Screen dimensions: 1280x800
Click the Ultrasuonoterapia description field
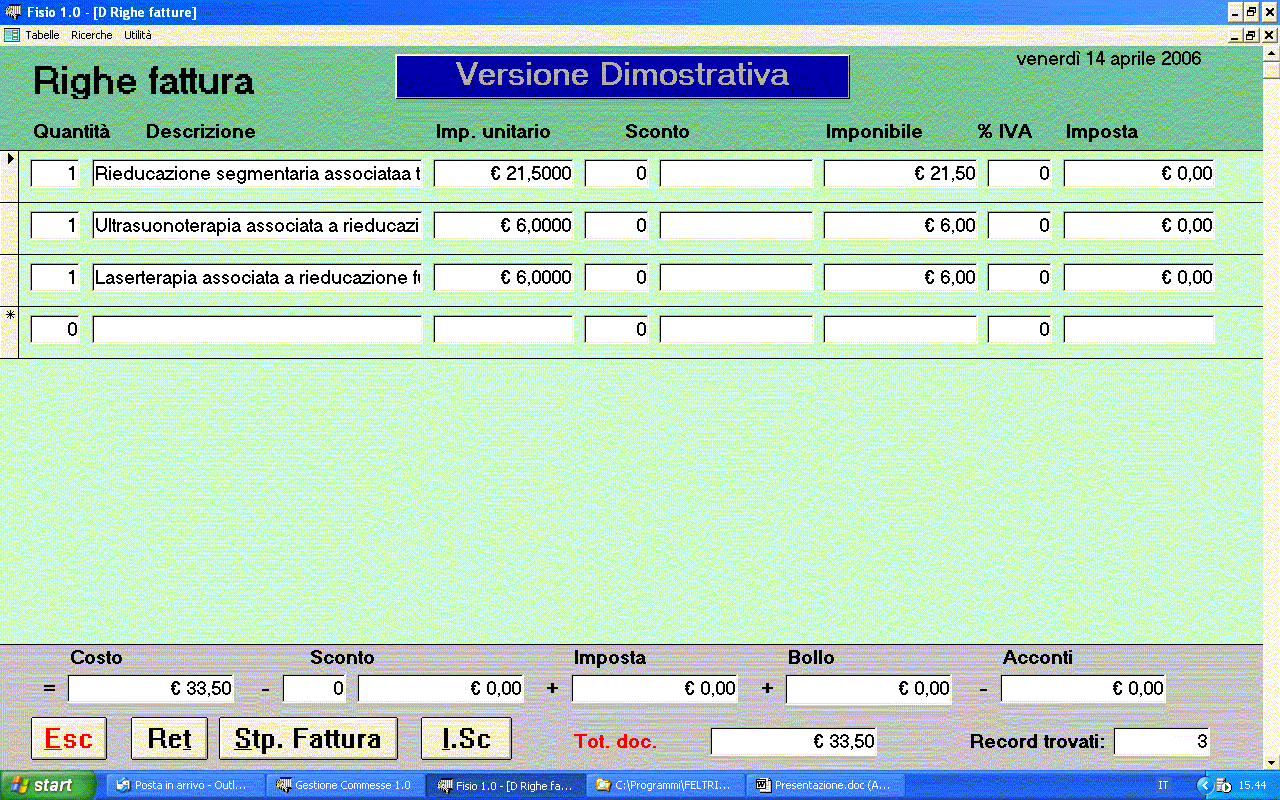[x=257, y=226]
